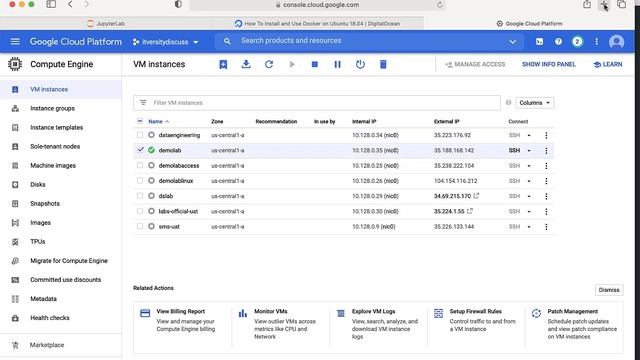Check the demolablinux instance checkbox
This screenshot has height=360, width=640.
point(140,180)
